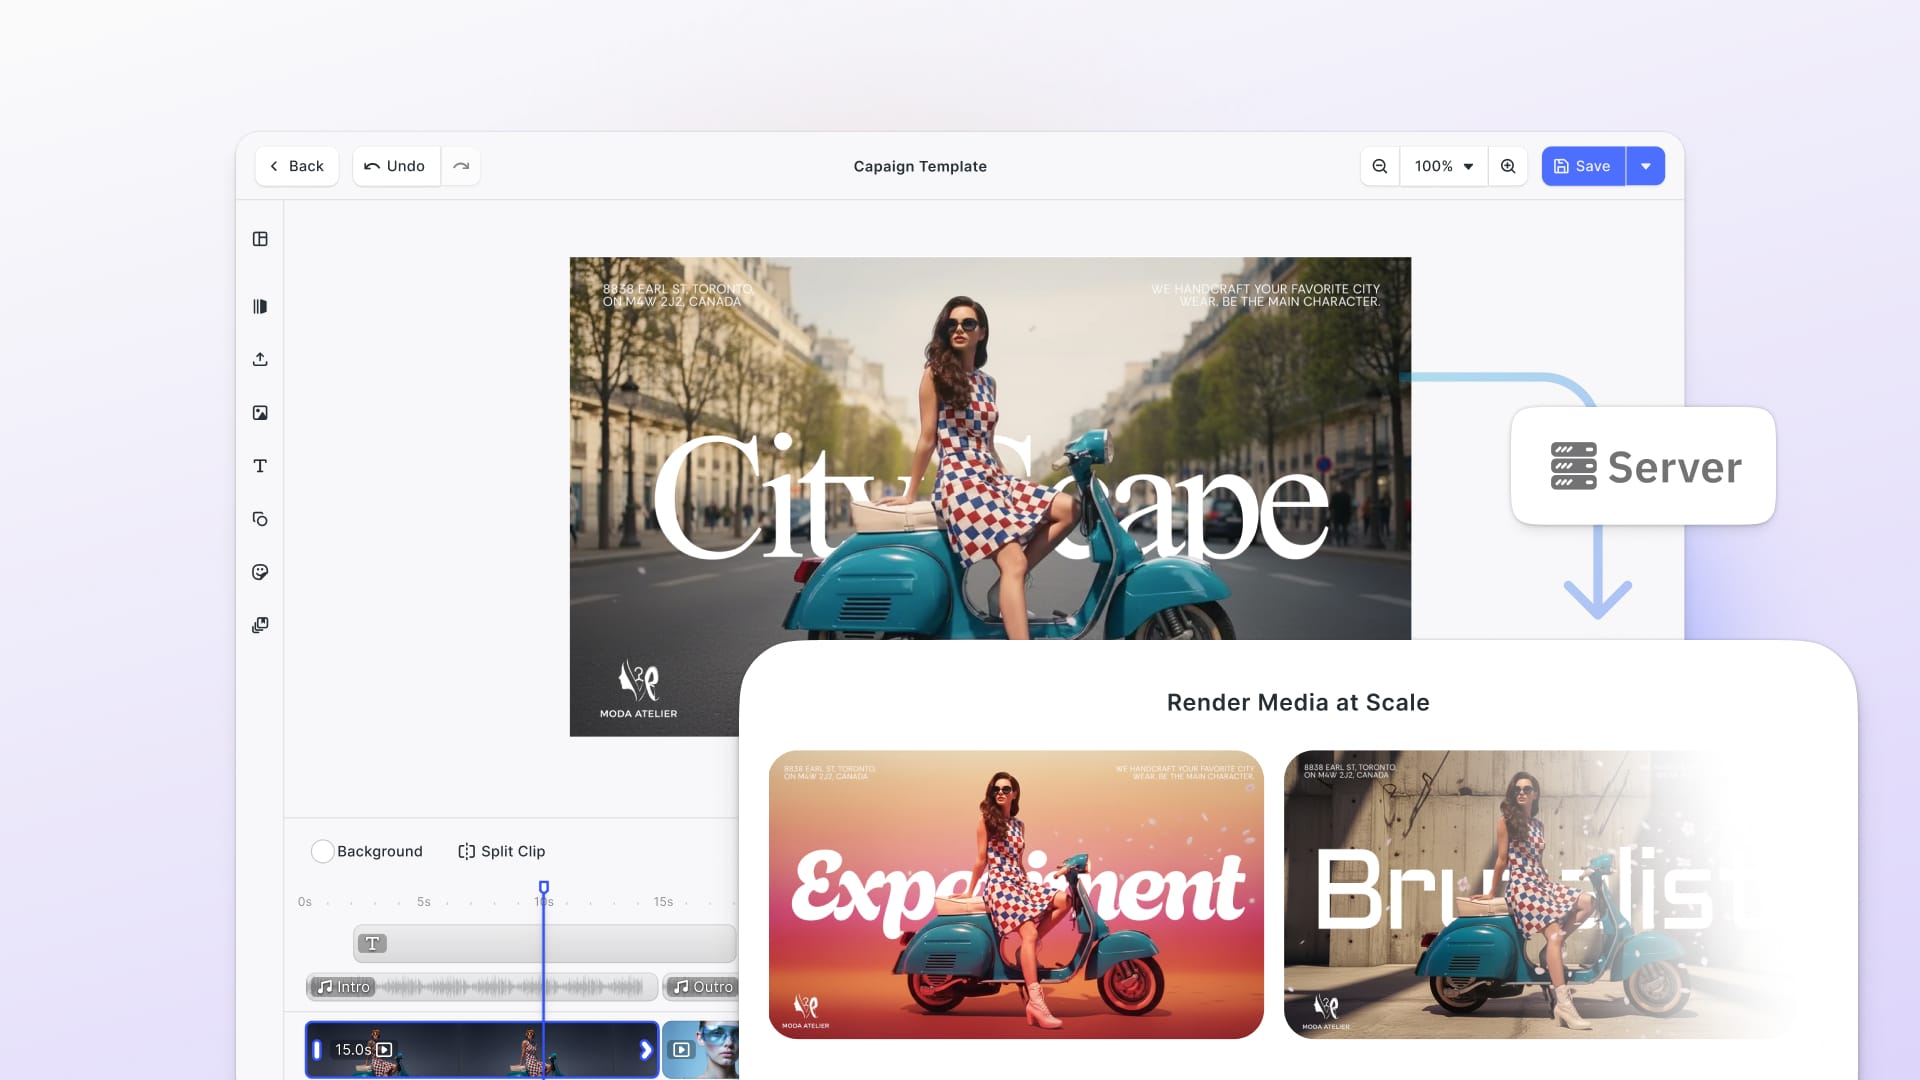Click the zoom out magnifier icon

coord(1379,166)
